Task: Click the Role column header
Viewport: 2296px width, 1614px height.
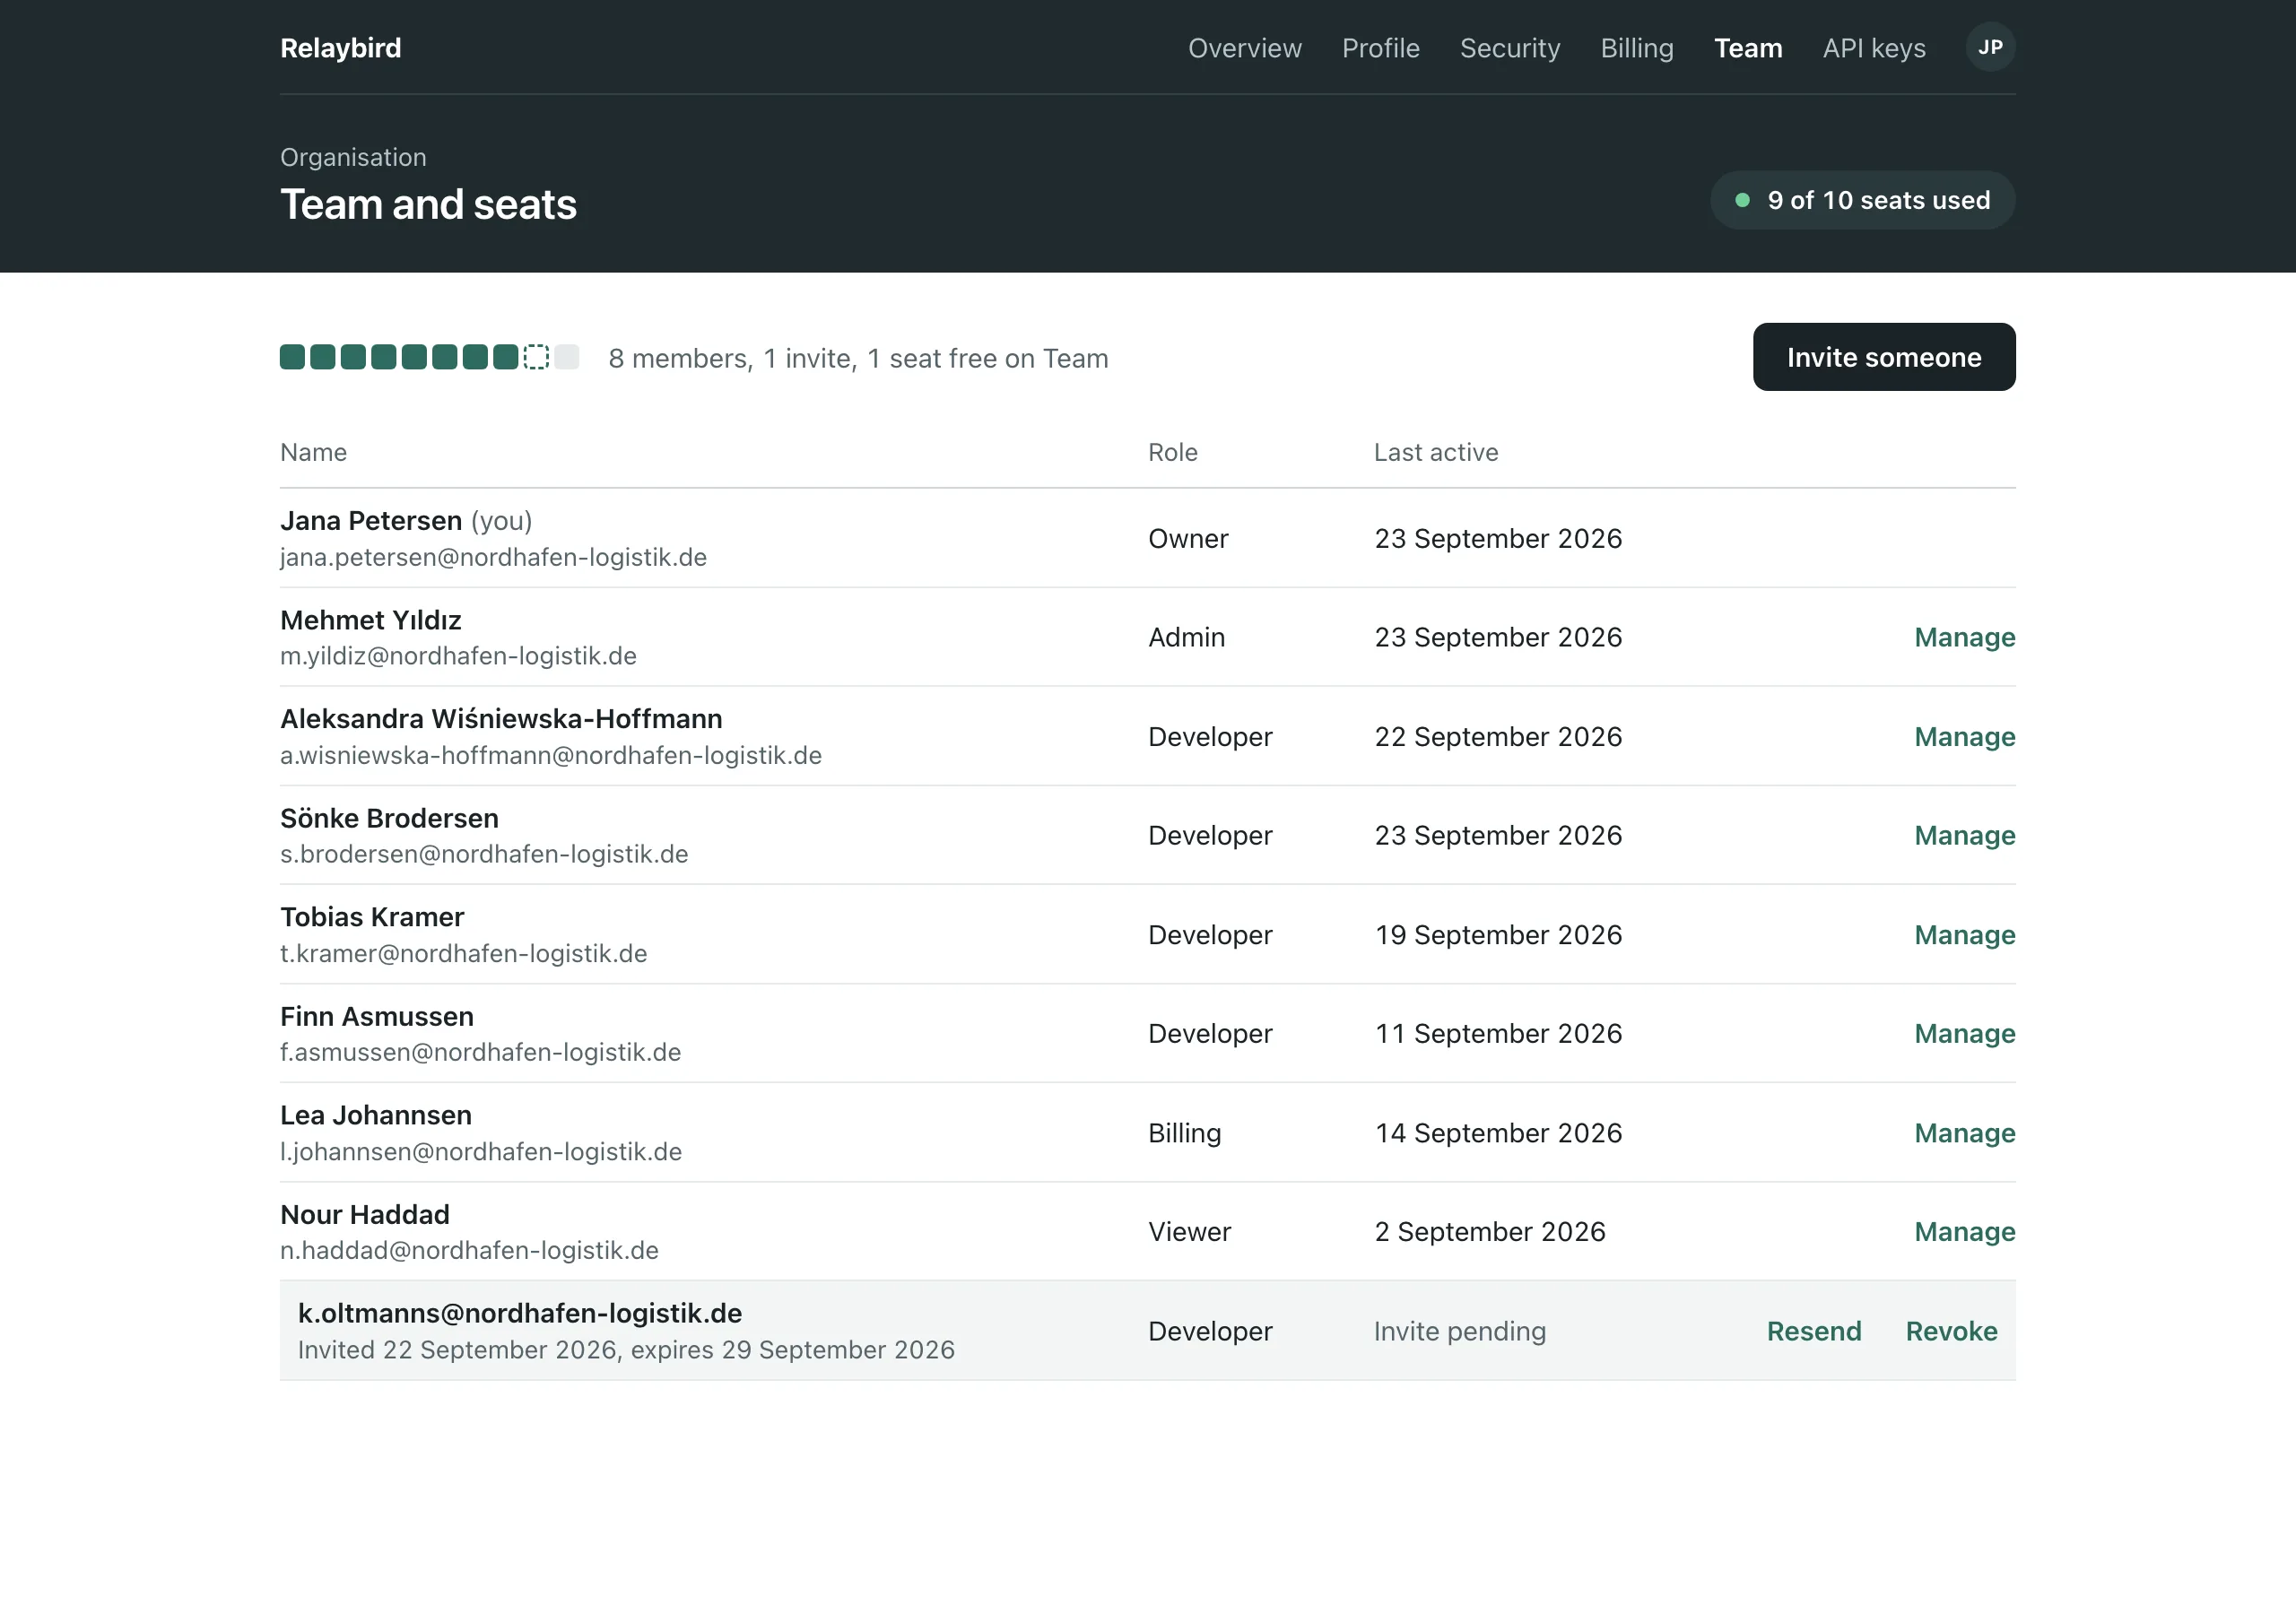Action: (1172, 452)
